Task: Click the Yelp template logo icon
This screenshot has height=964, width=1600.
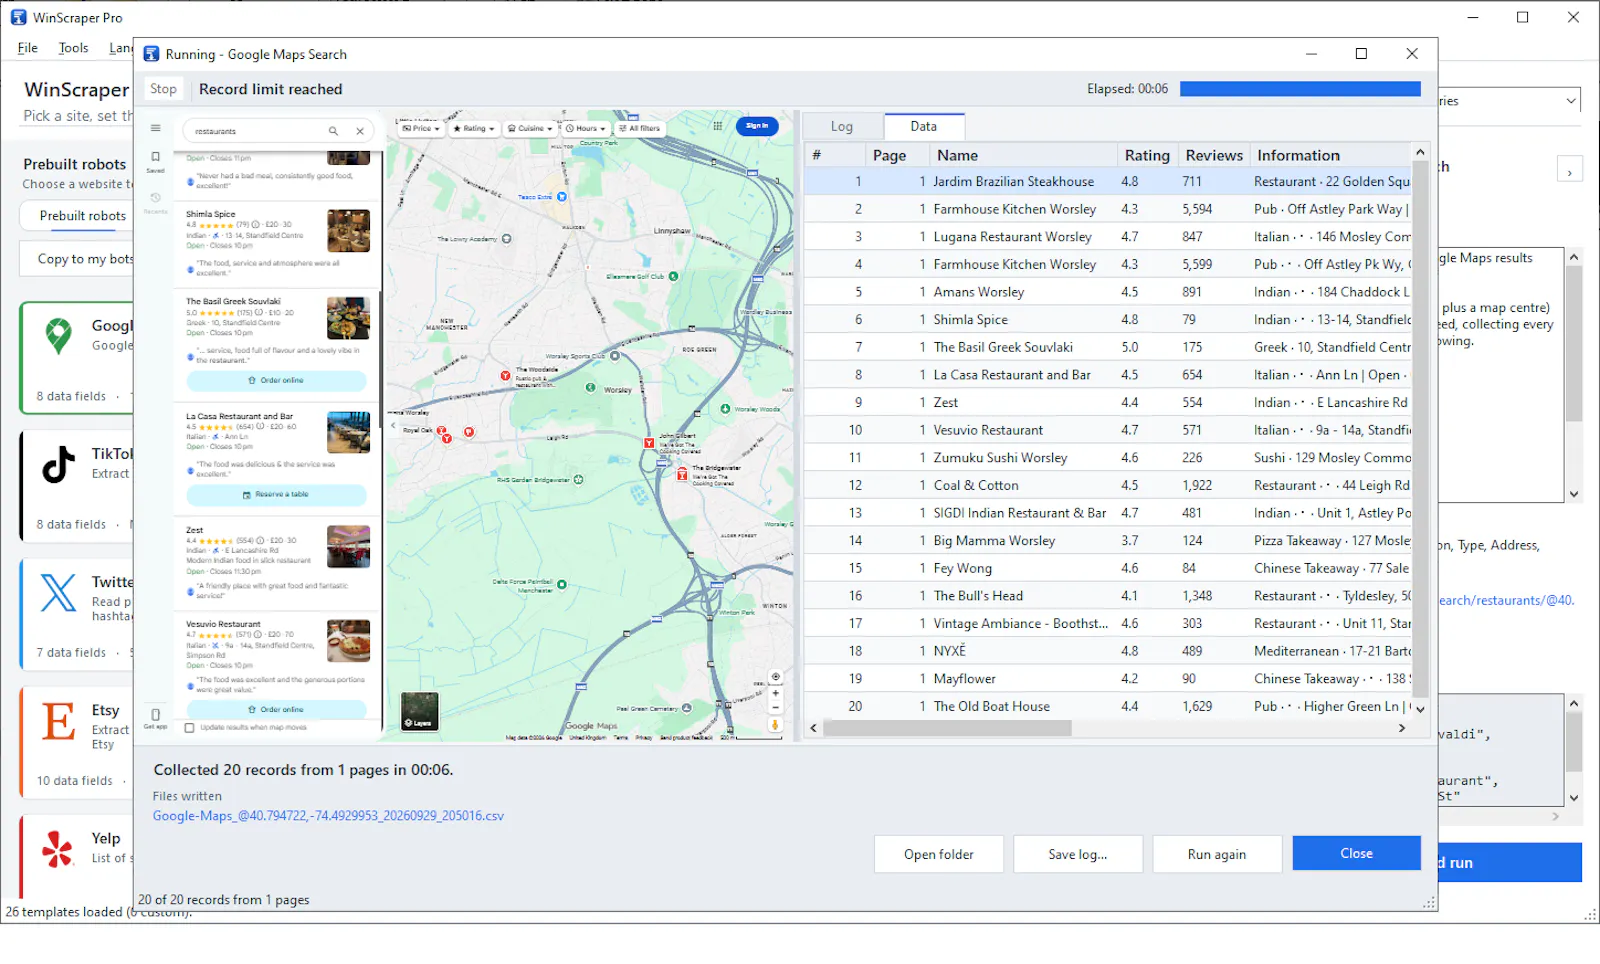Action: pyautogui.click(x=58, y=849)
